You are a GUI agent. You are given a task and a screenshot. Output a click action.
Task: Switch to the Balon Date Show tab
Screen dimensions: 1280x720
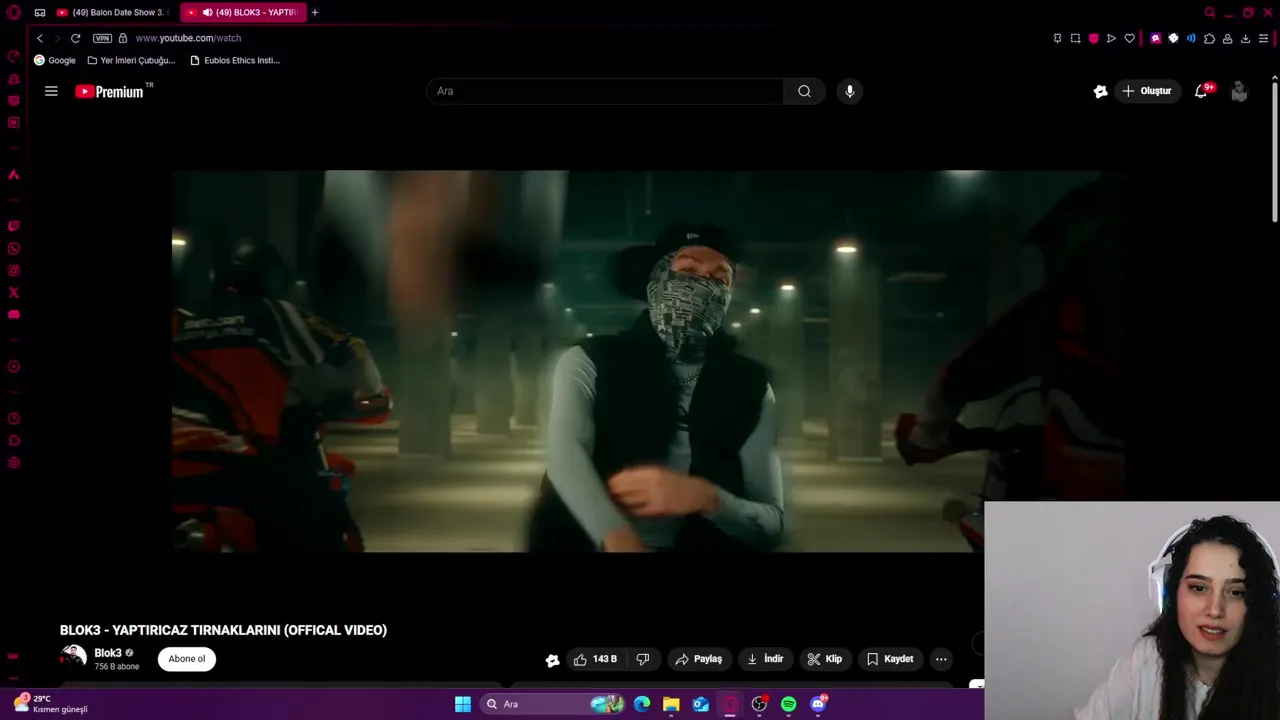tap(113, 12)
